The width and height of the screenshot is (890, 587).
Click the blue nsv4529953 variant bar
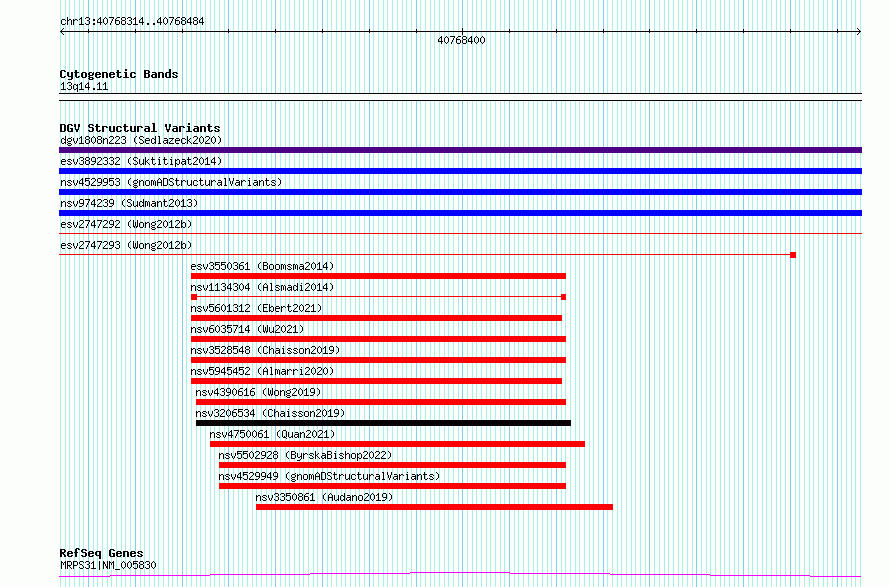[460, 192]
